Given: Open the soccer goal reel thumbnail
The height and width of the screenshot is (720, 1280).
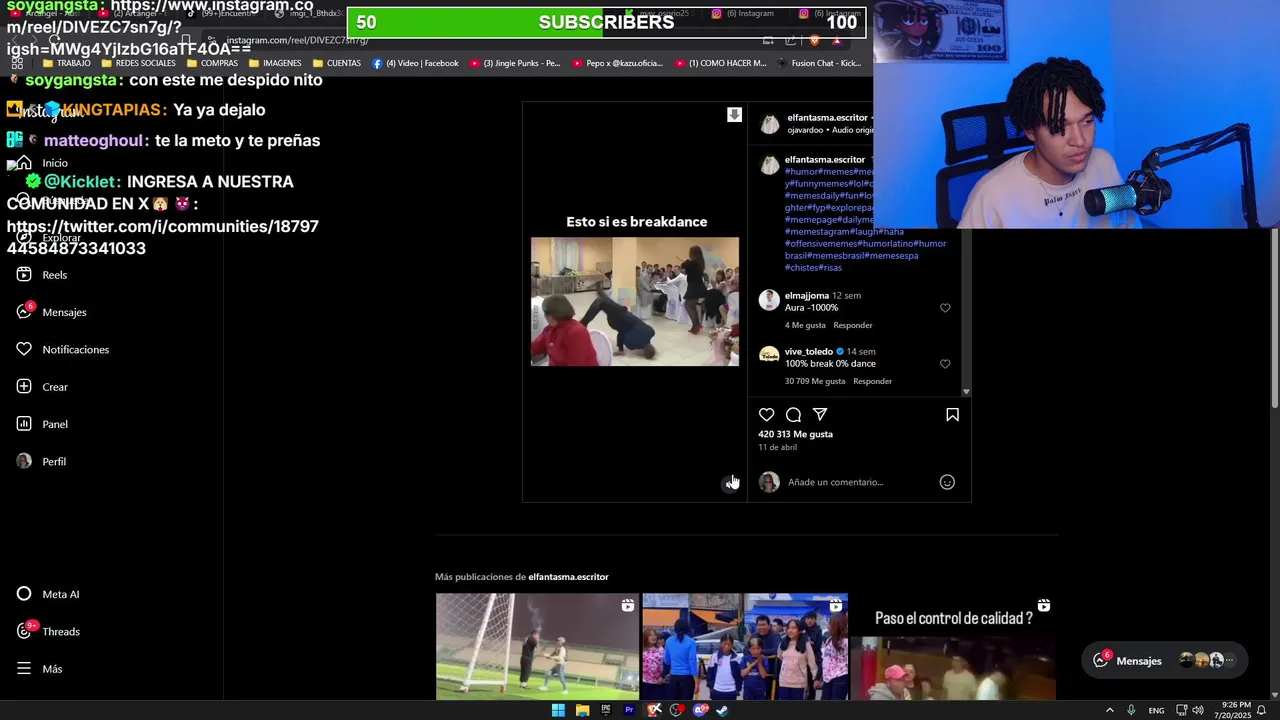Looking at the screenshot, I should point(537,646).
